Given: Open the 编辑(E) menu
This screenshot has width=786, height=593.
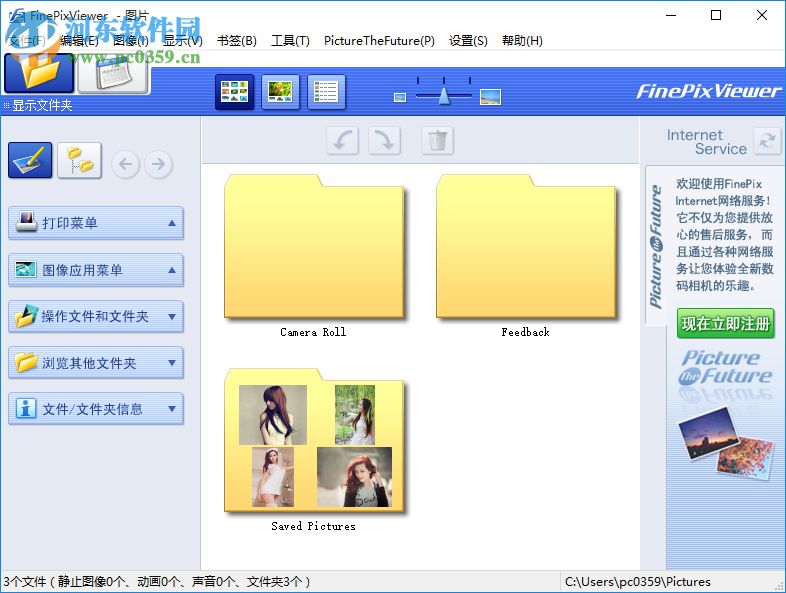Looking at the screenshot, I should coord(79,41).
